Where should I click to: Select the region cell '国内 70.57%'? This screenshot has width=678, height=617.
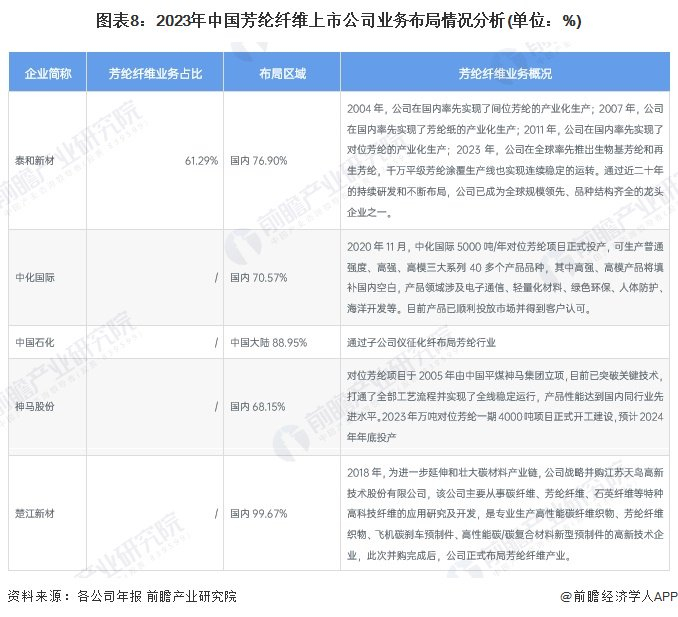pos(259,278)
